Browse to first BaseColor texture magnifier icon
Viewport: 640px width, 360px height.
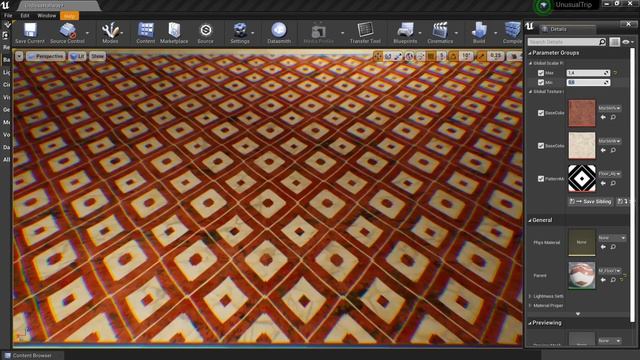[x=613, y=118]
